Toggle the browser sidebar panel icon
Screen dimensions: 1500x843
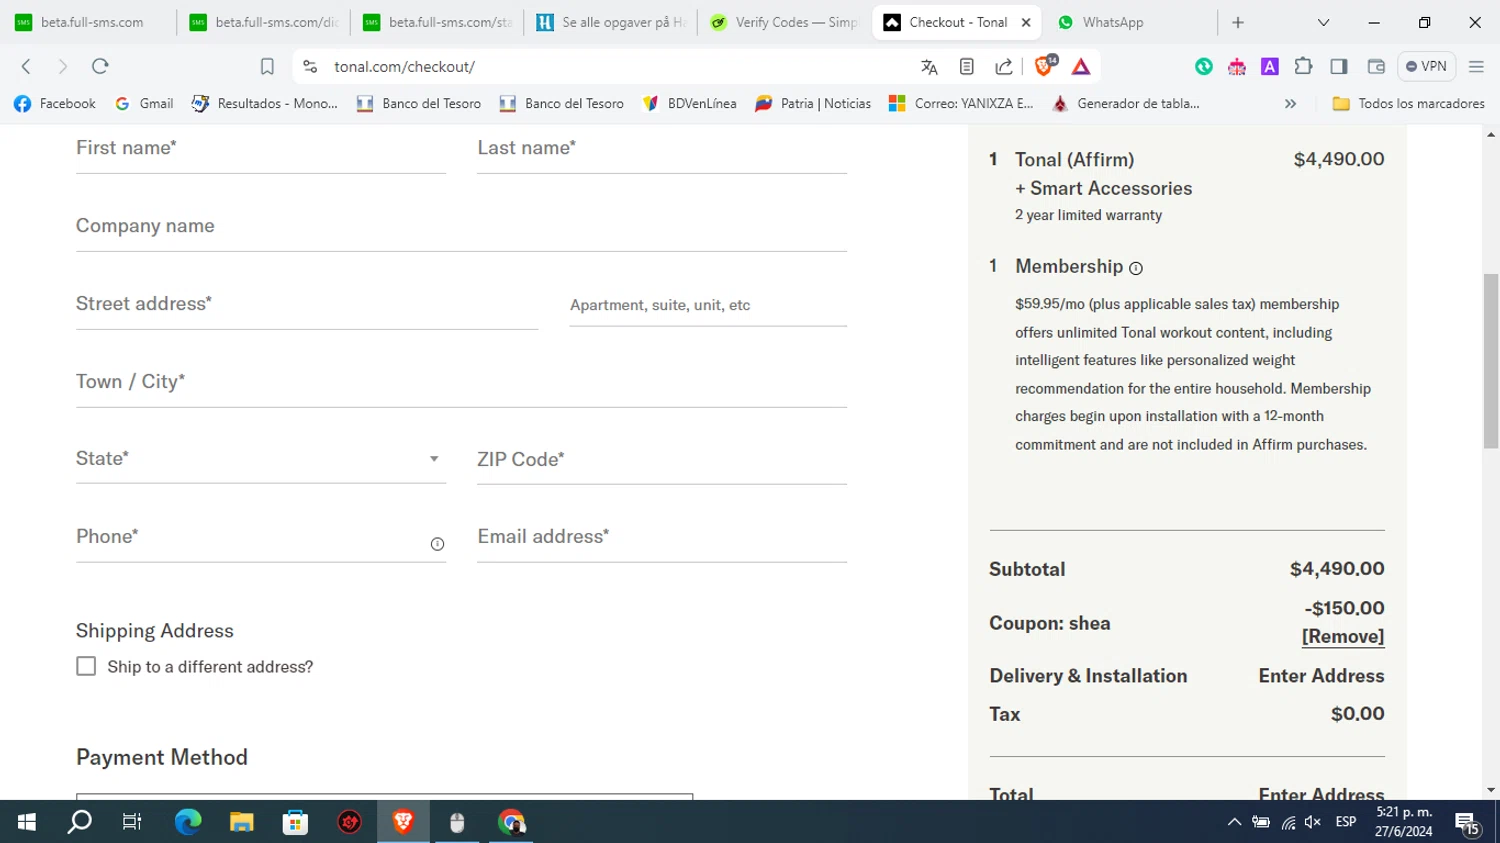(1339, 67)
